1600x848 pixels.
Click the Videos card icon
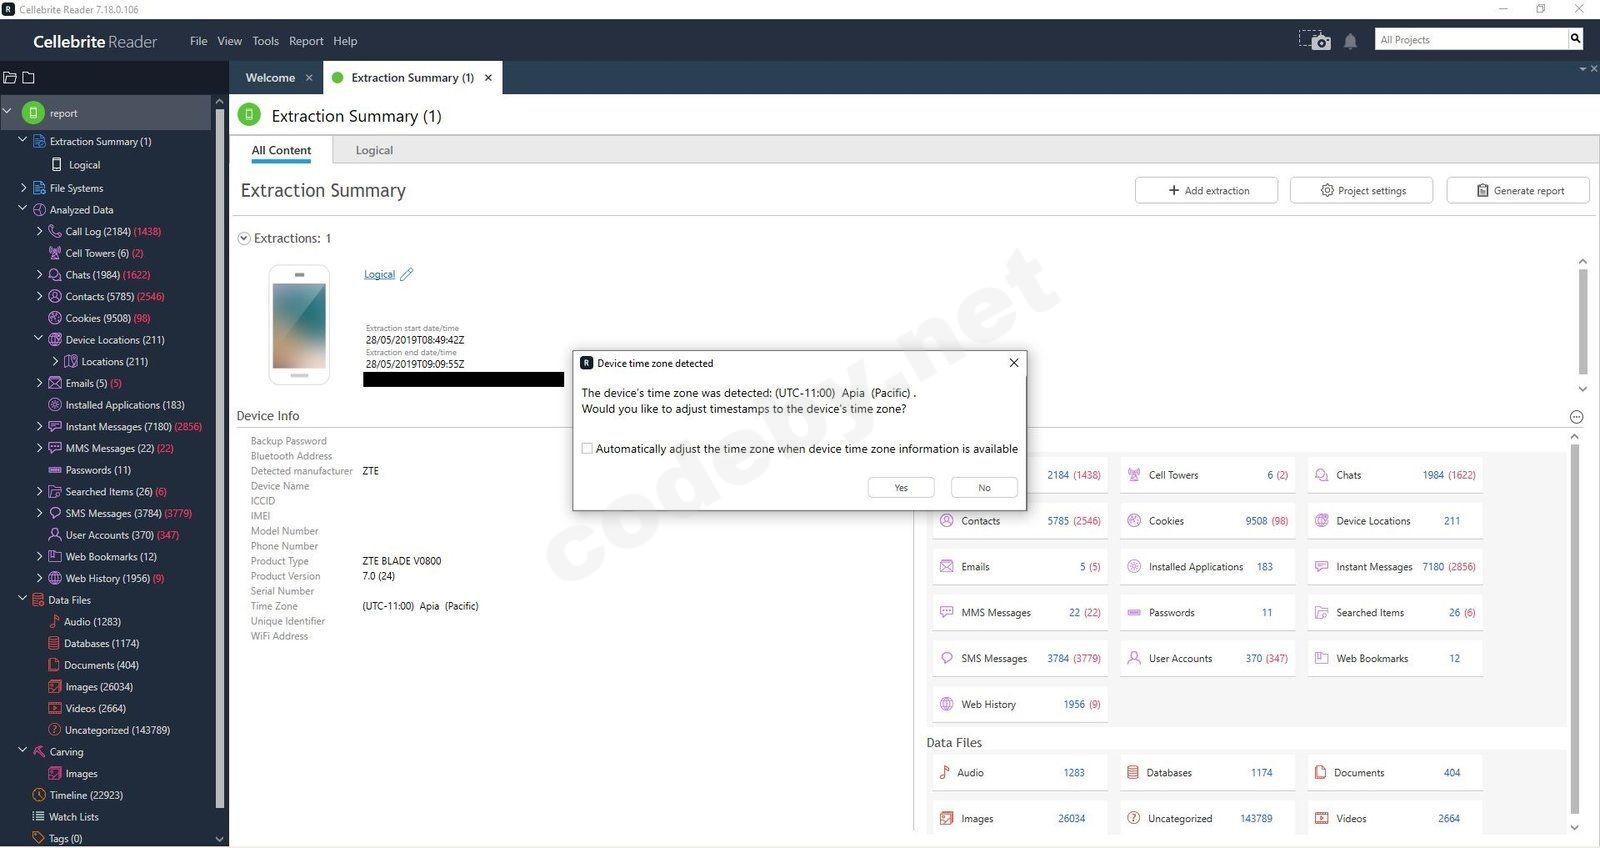point(1321,818)
